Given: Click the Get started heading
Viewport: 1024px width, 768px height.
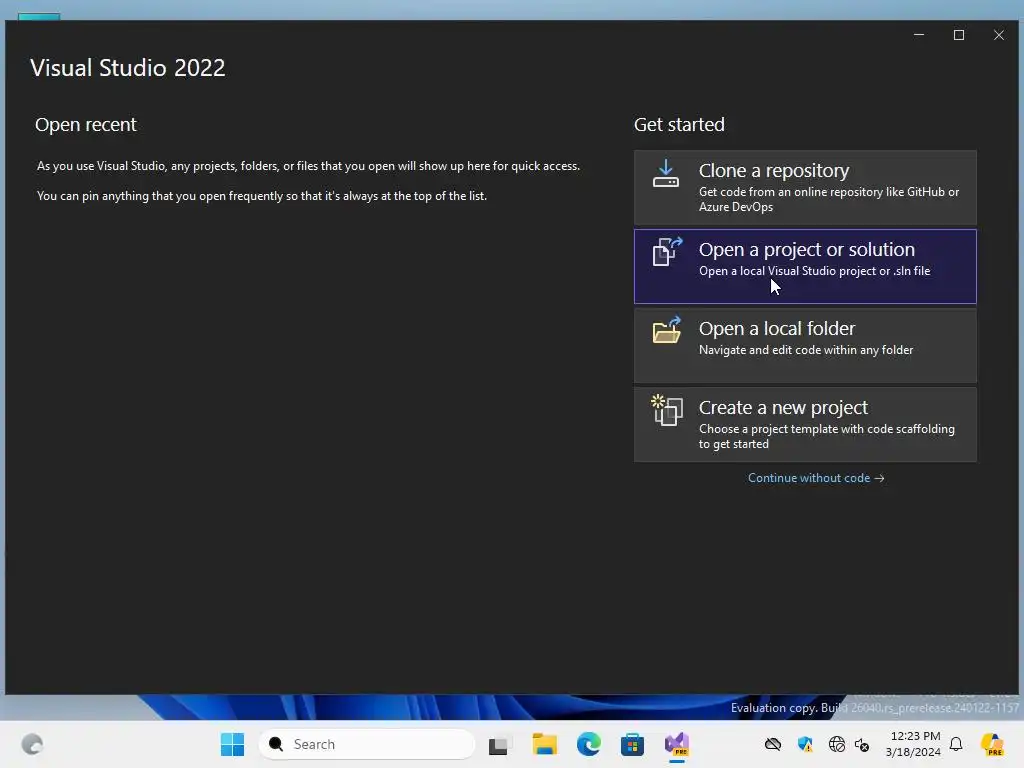Looking at the screenshot, I should tap(679, 125).
